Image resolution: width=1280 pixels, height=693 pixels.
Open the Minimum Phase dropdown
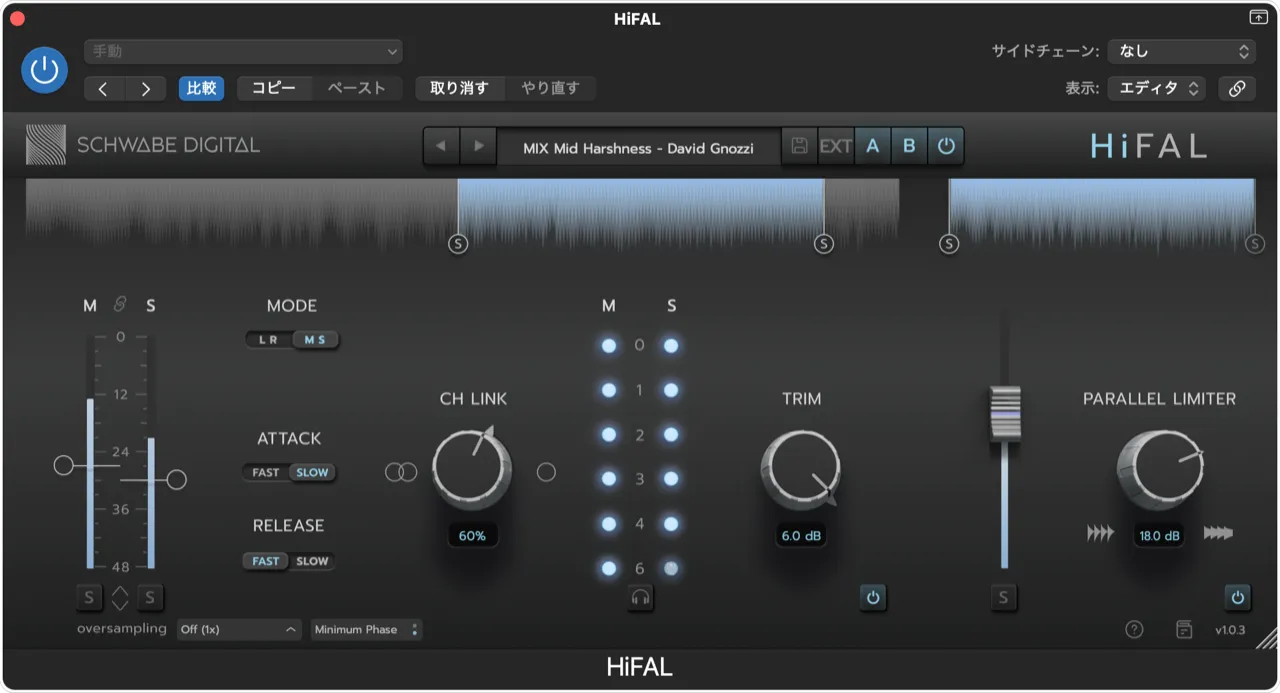(365, 630)
